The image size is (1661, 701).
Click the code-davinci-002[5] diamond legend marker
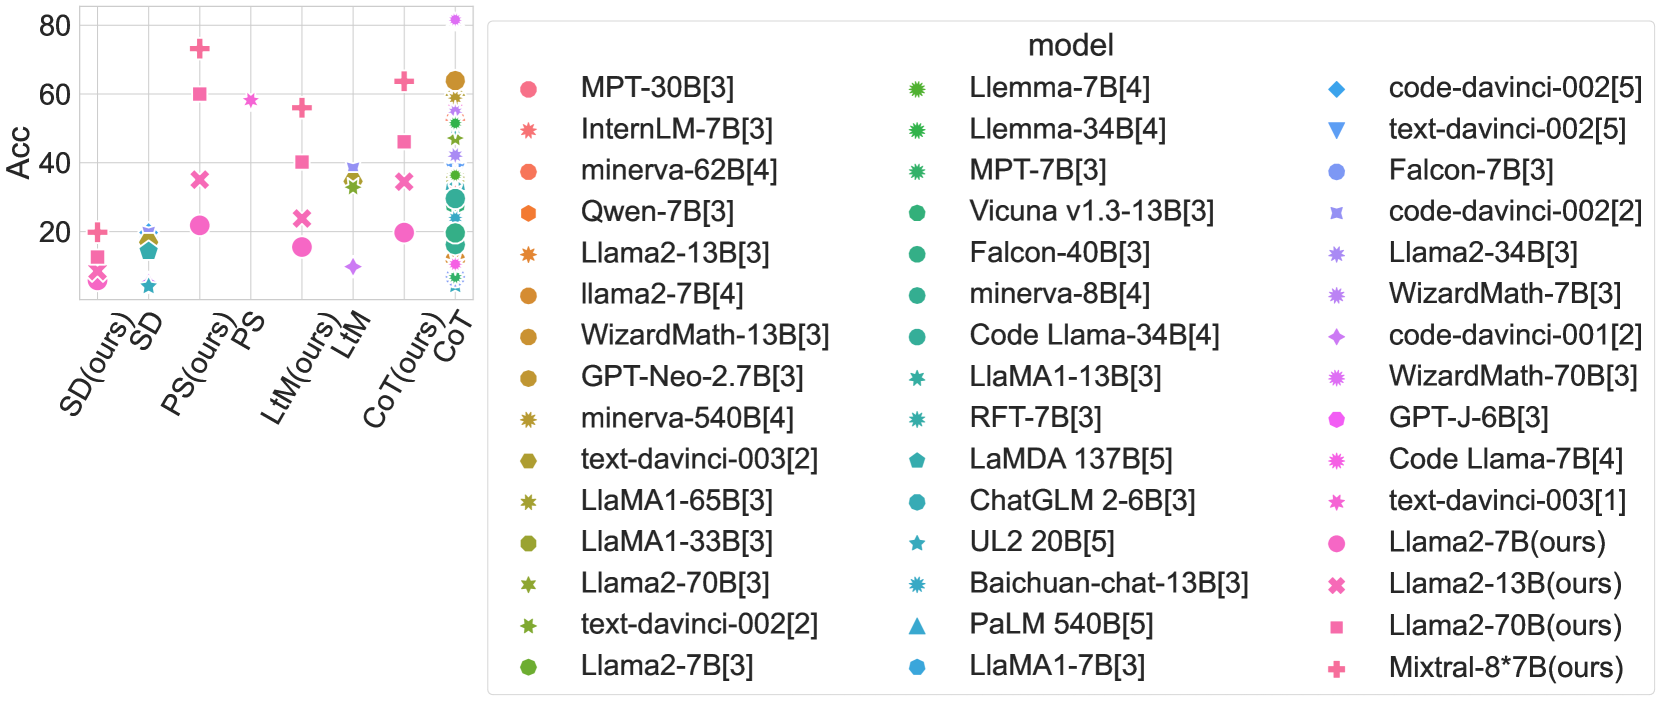[x=1336, y=89]
